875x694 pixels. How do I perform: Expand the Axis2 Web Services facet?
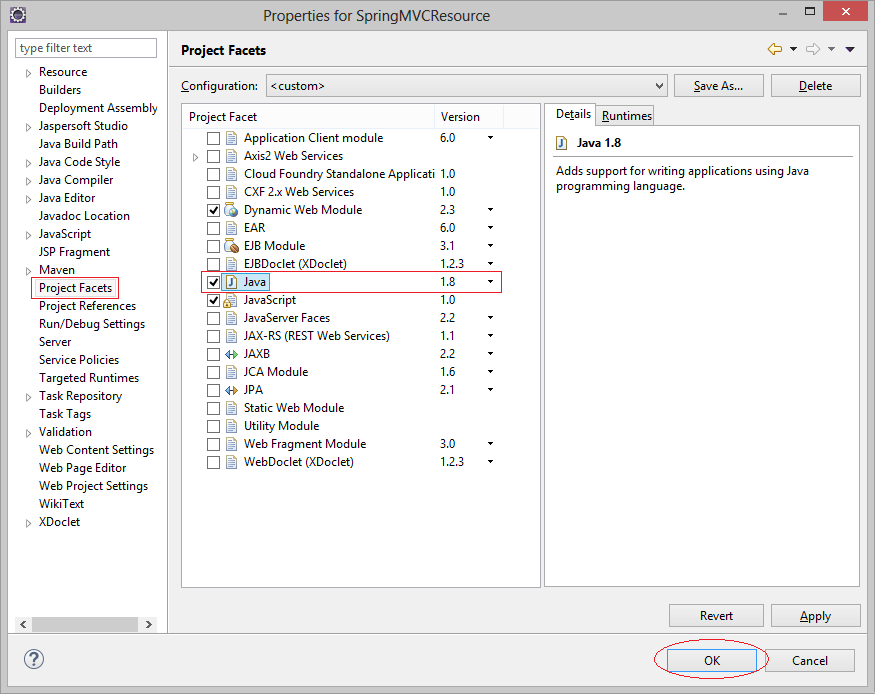point(195,157)
